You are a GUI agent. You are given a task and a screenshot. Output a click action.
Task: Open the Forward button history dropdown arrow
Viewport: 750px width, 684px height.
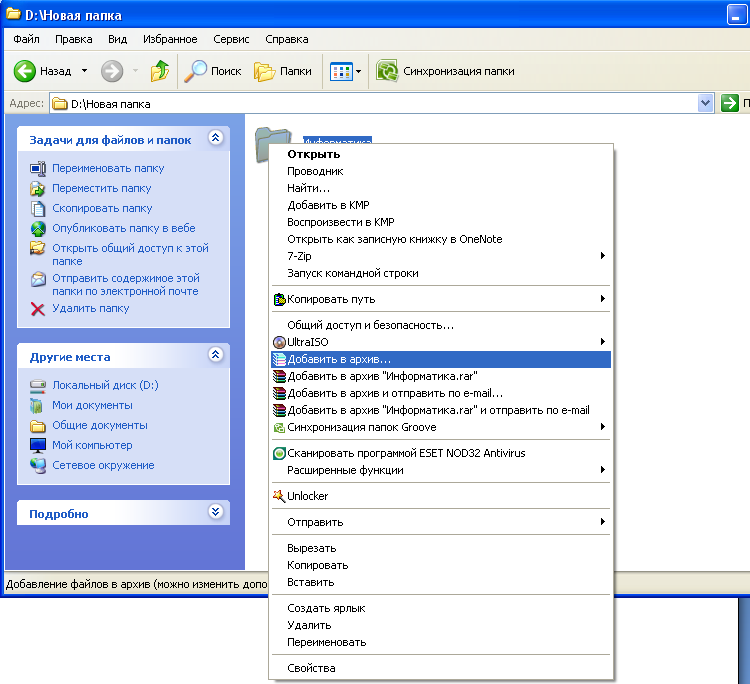point(135,71)
